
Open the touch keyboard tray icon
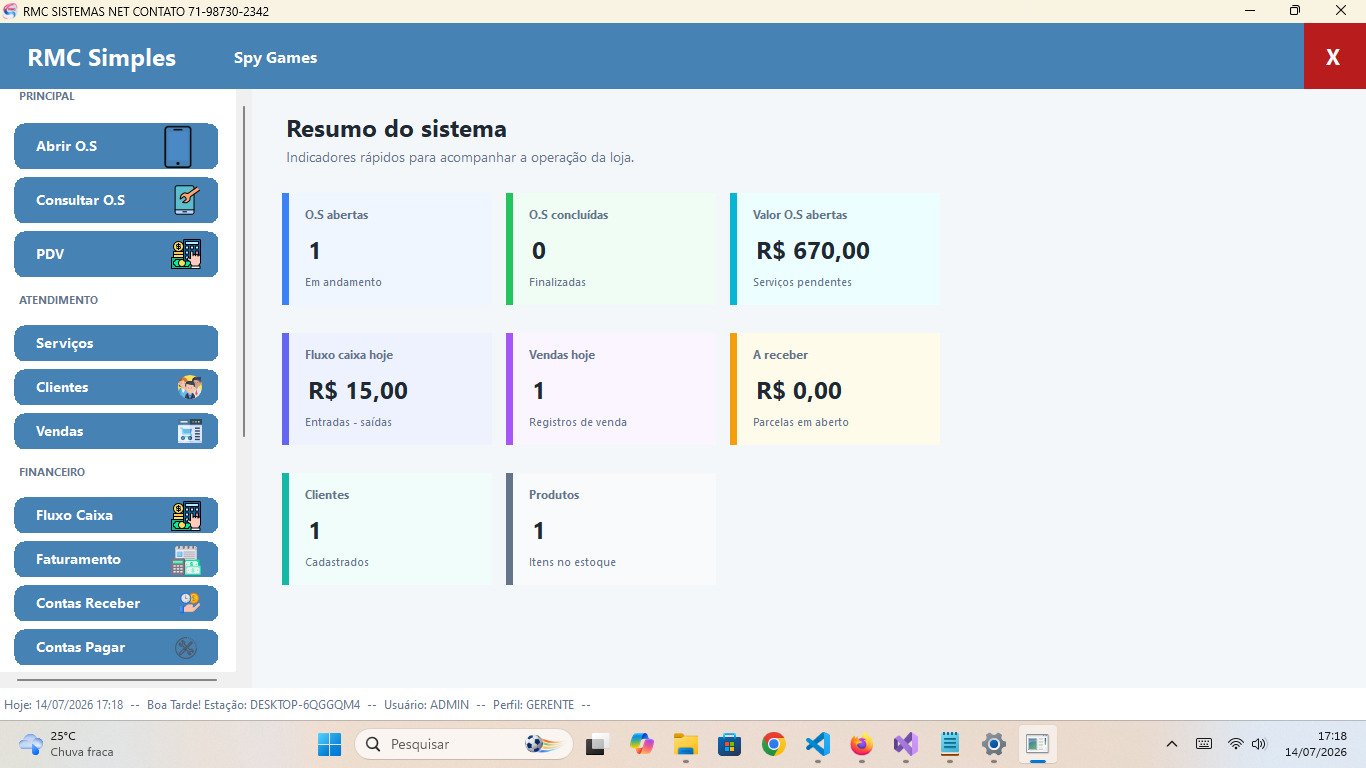1204,744
